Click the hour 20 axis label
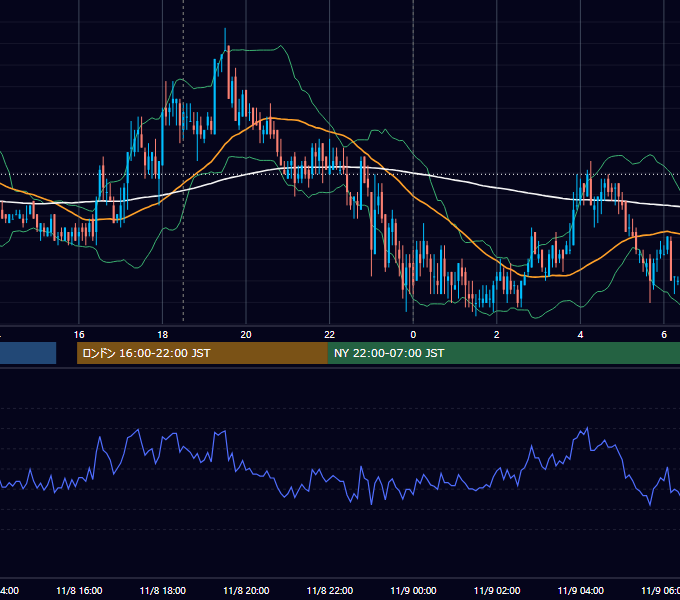This screenshot has height=600, width=680. (246, 334)
